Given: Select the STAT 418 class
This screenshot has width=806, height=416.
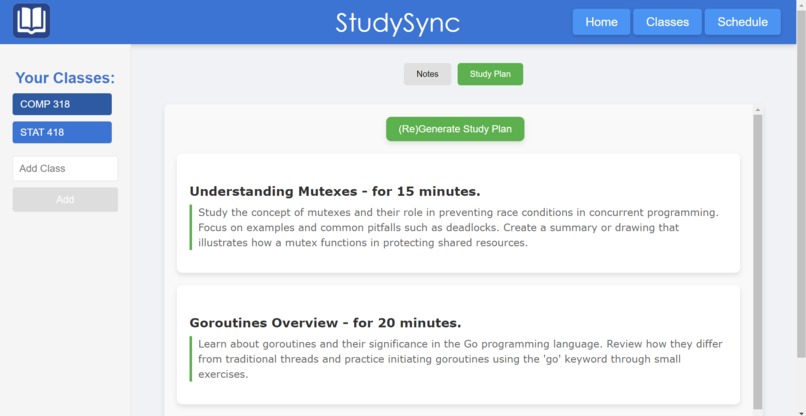Looking at the screenshot, I should pyautogui.click(x=62, y=132).
